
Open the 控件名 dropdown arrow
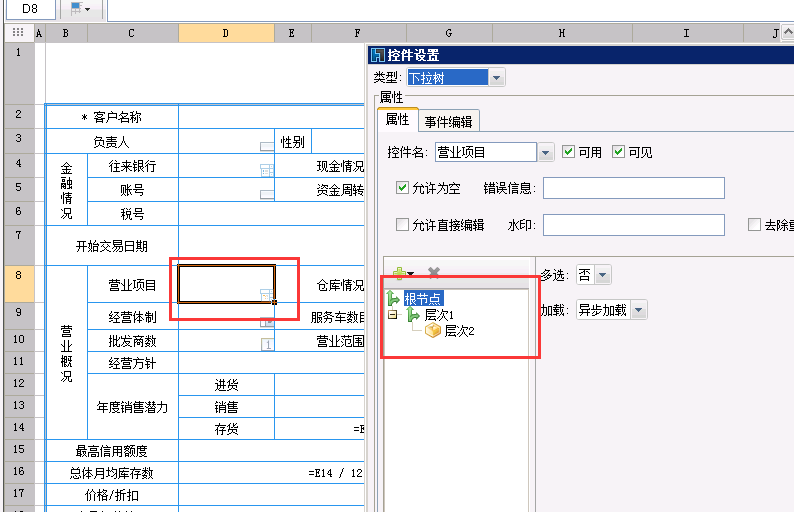(x=545, y=152)
